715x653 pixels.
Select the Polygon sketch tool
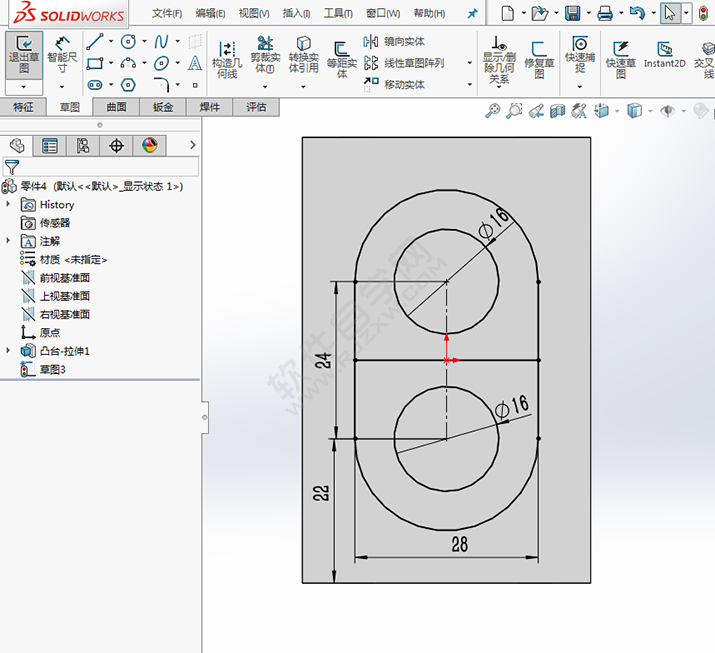(128, 85)
